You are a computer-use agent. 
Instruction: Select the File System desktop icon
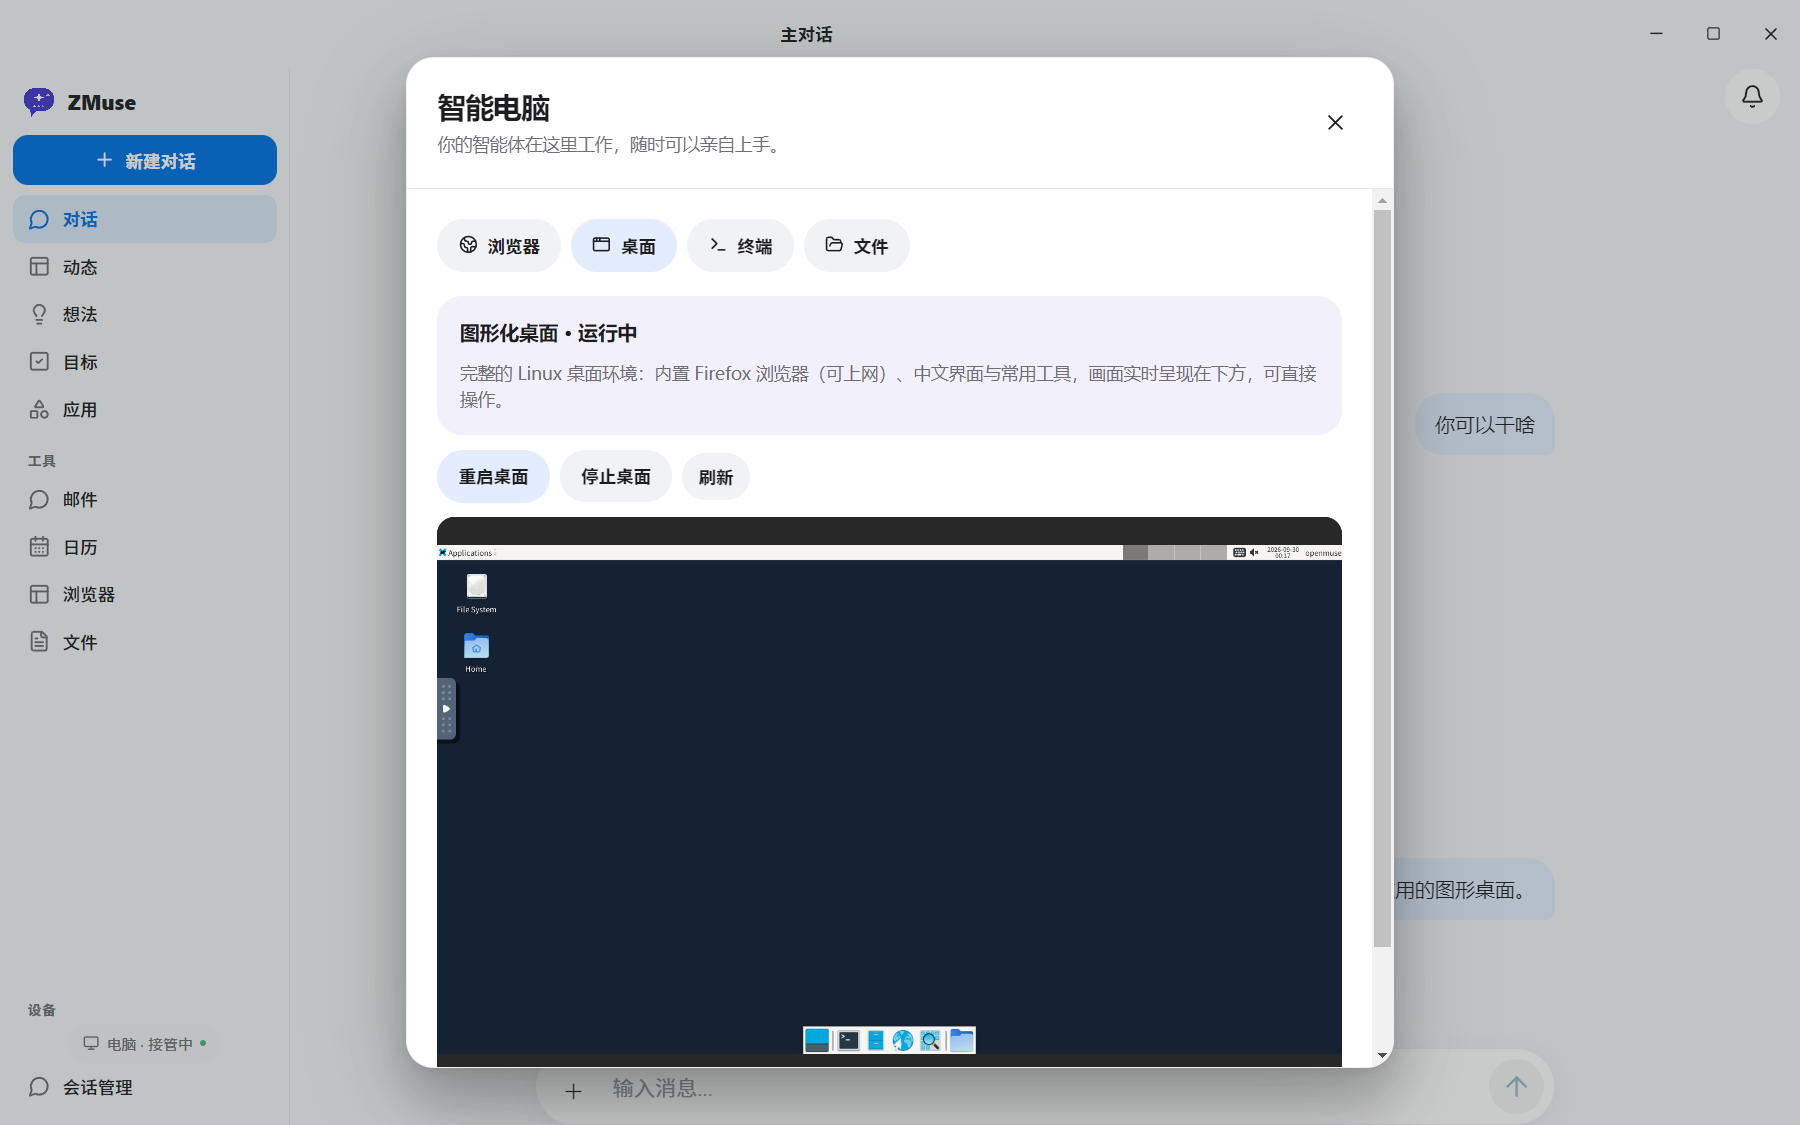click(476, 593)
